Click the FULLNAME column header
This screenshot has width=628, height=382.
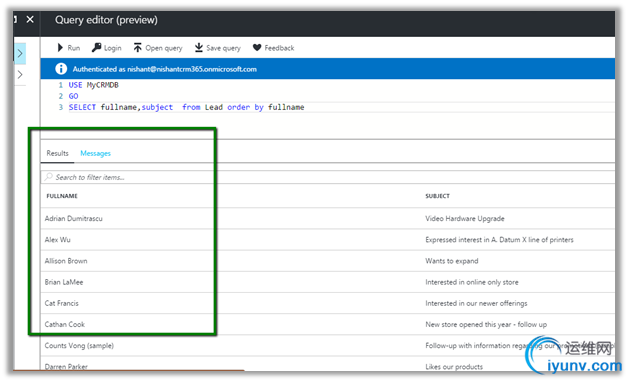62,196
